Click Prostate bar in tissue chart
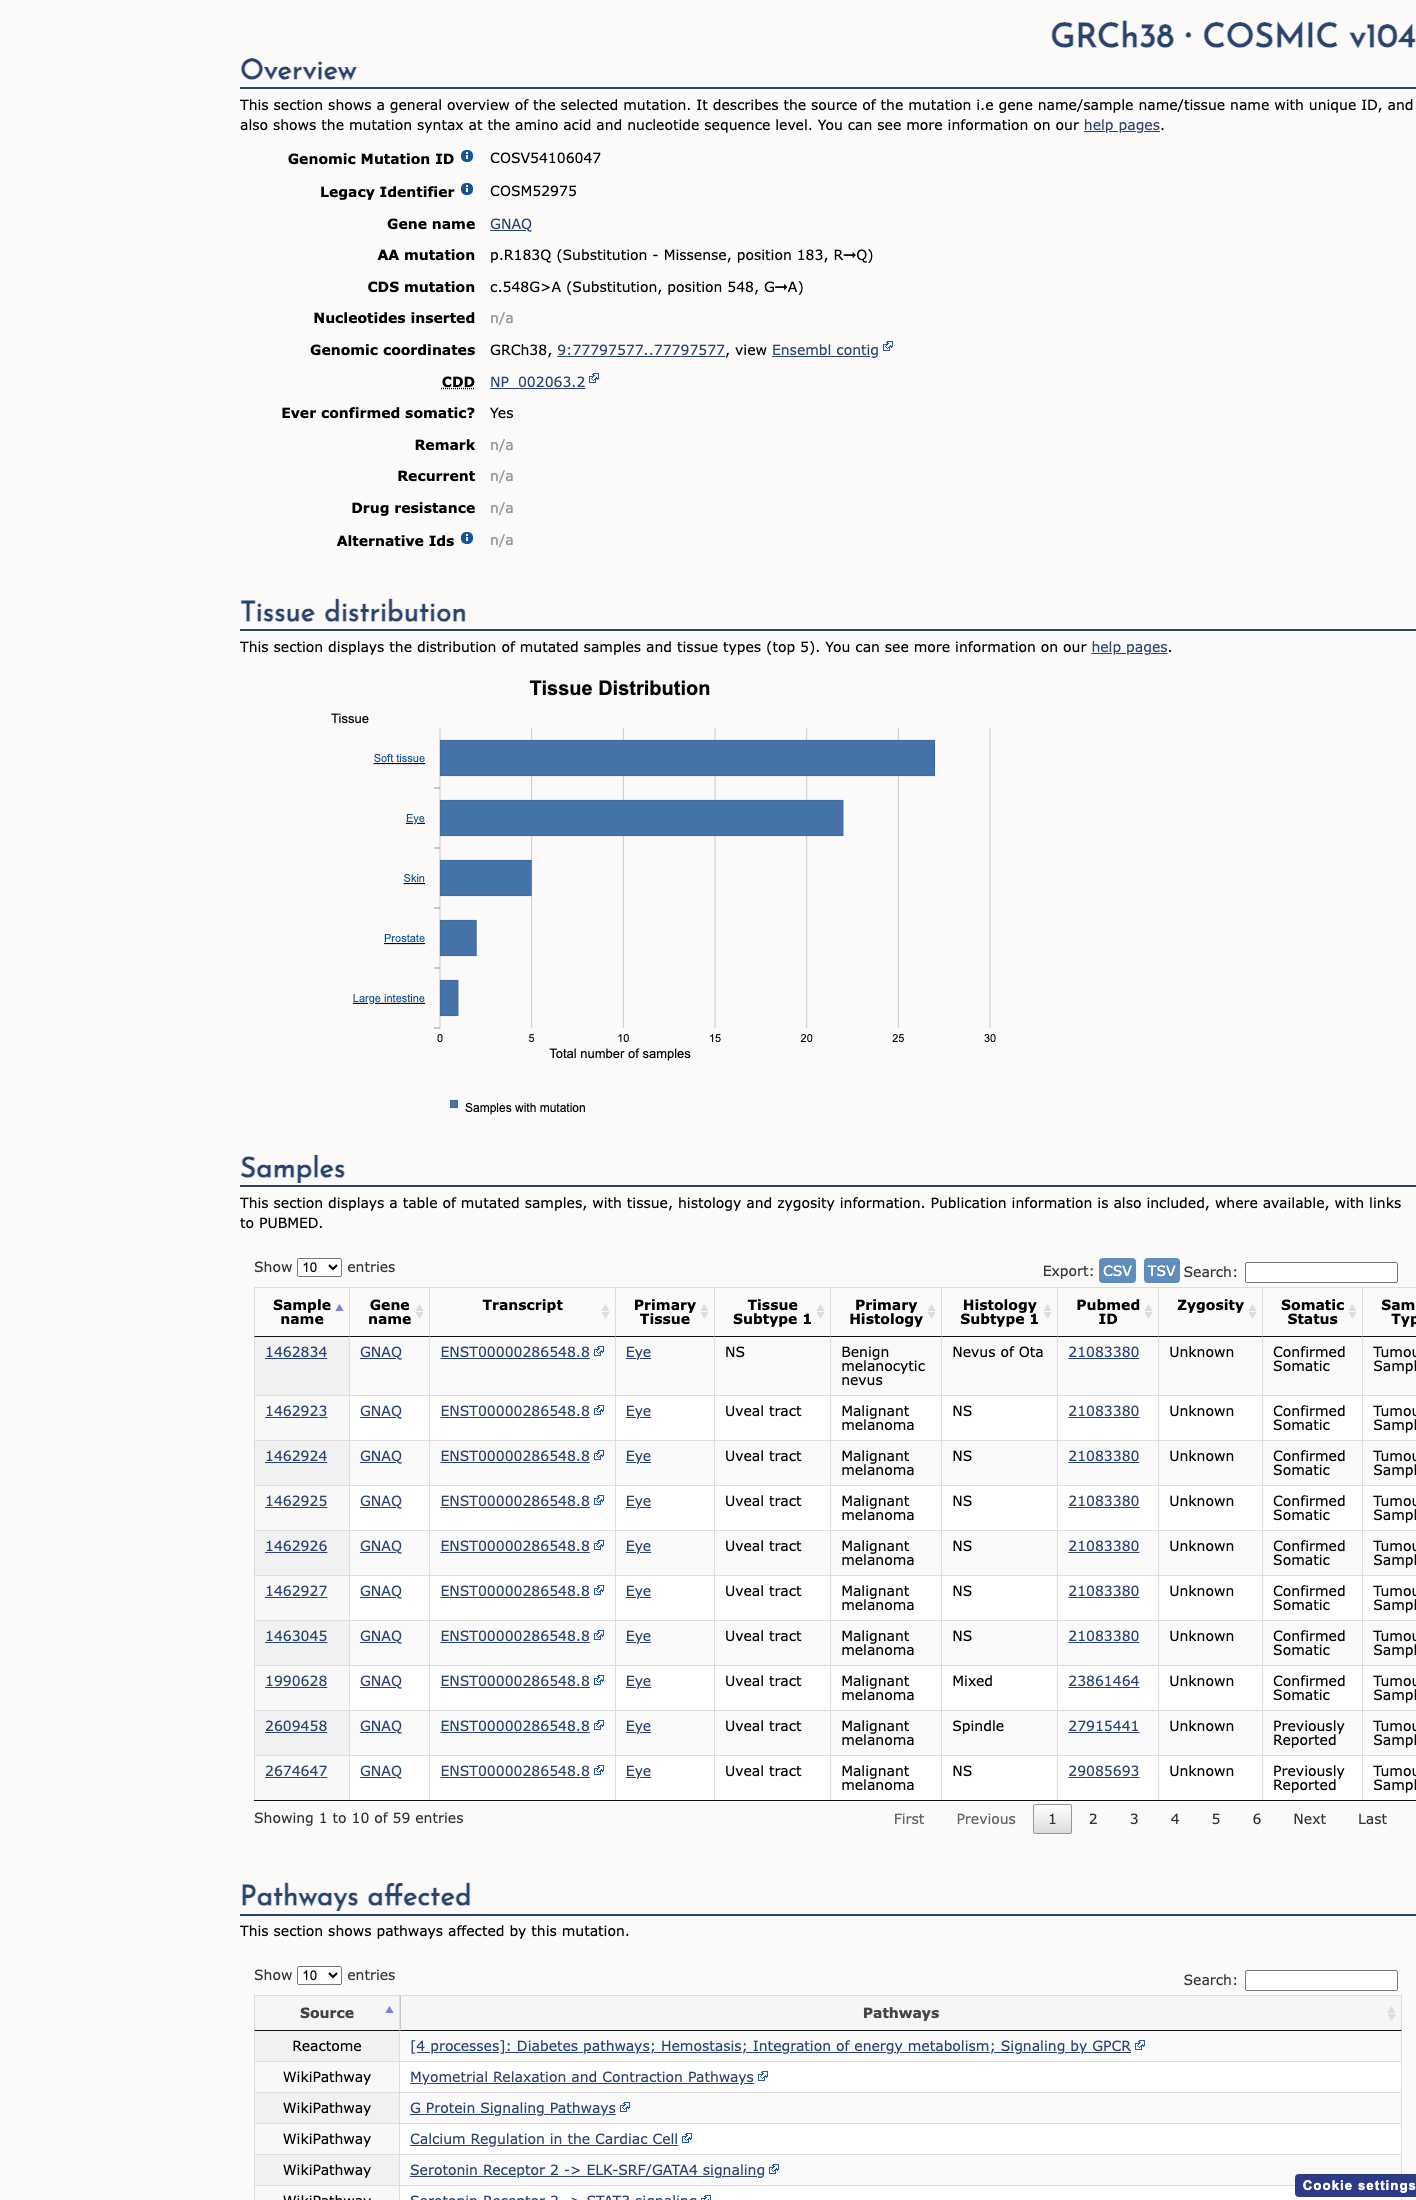The height and width of the screenshot is (2200, 1416). [458, 938]
